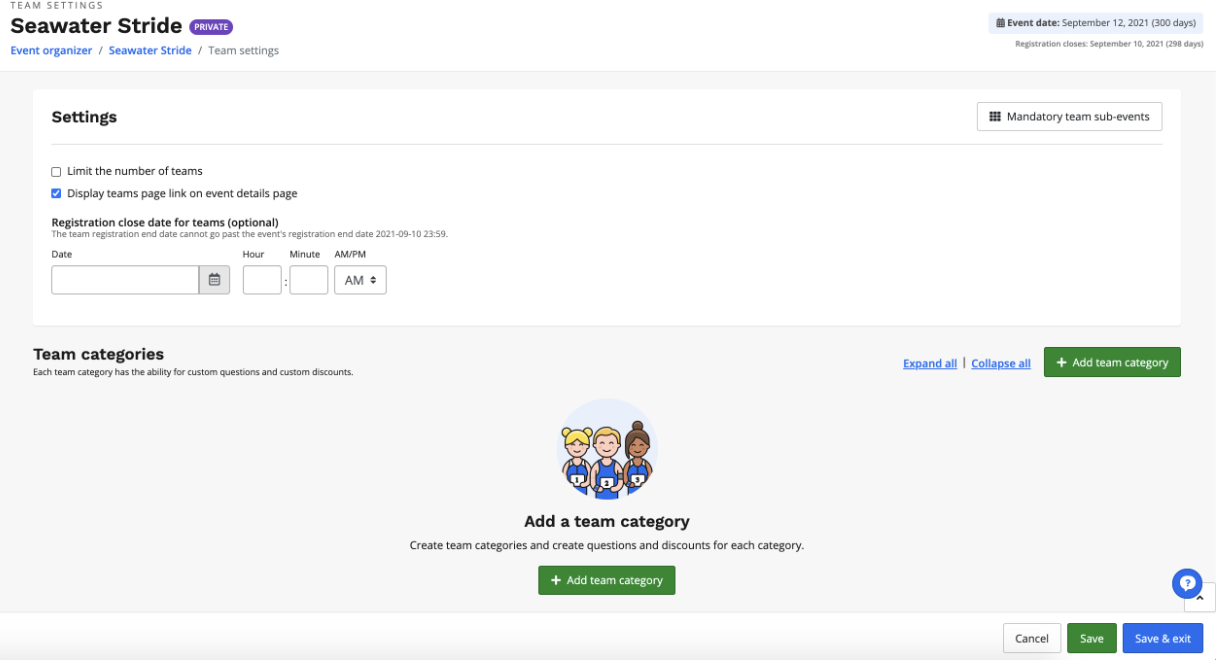Open Seawater Stride breadcrumb link
Viewport: 1216px width, 662px height.
click(150, 51)
